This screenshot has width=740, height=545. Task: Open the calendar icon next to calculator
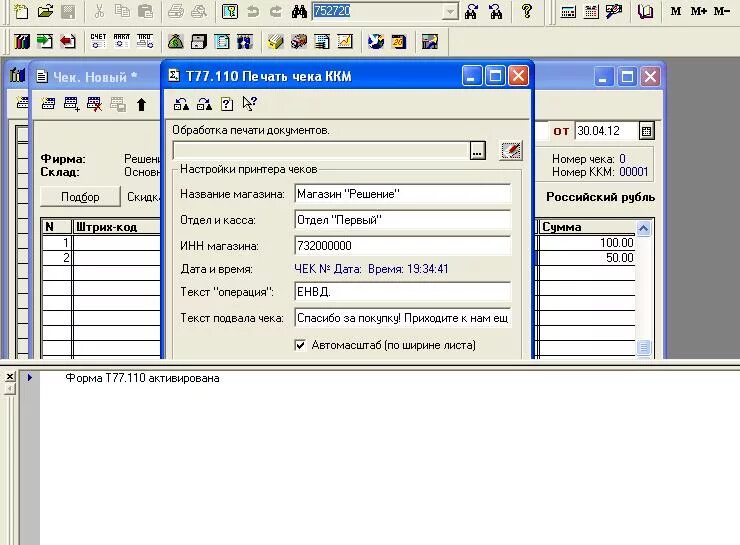591,11
